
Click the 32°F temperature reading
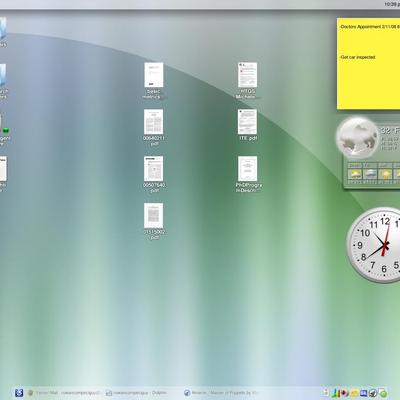pyautogui.click(x=390, y=130)
